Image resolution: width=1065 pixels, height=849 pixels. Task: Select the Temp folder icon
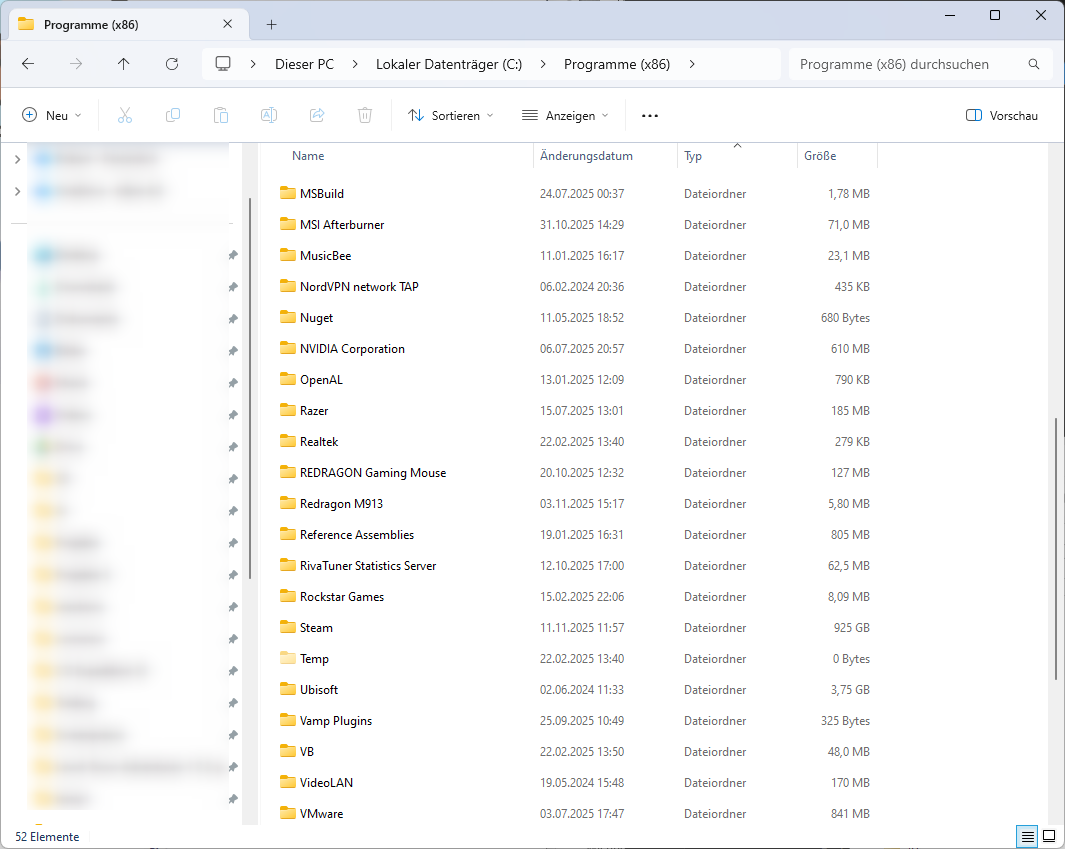[288, 658]
